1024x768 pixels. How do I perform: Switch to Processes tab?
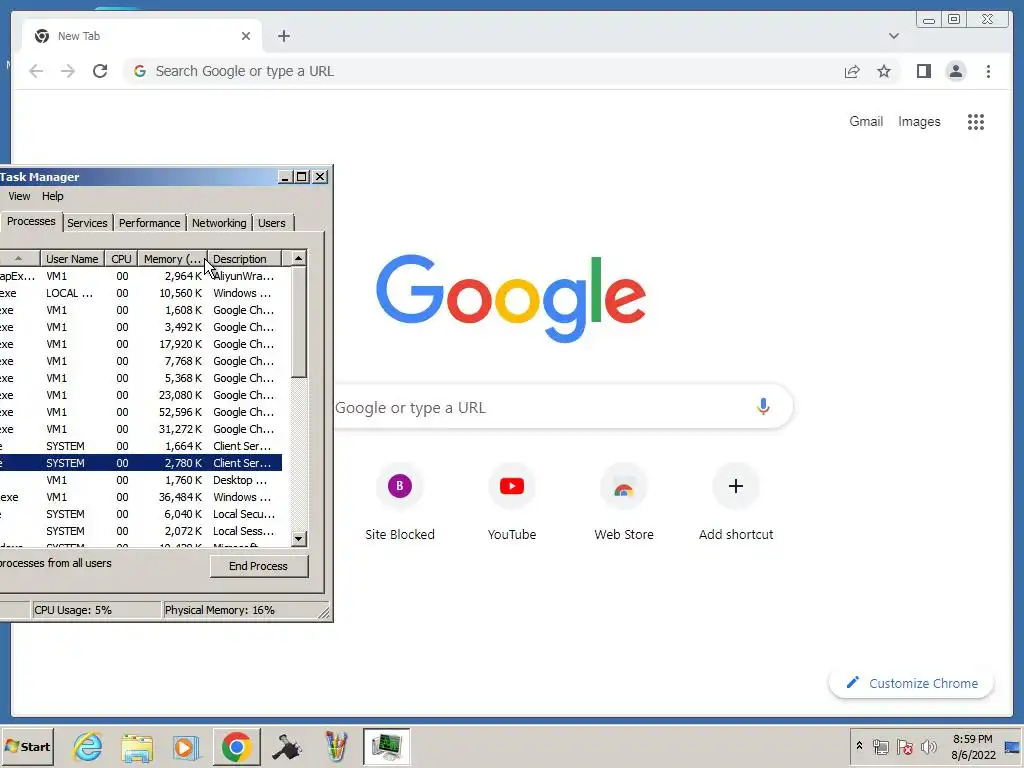(31, 221)
